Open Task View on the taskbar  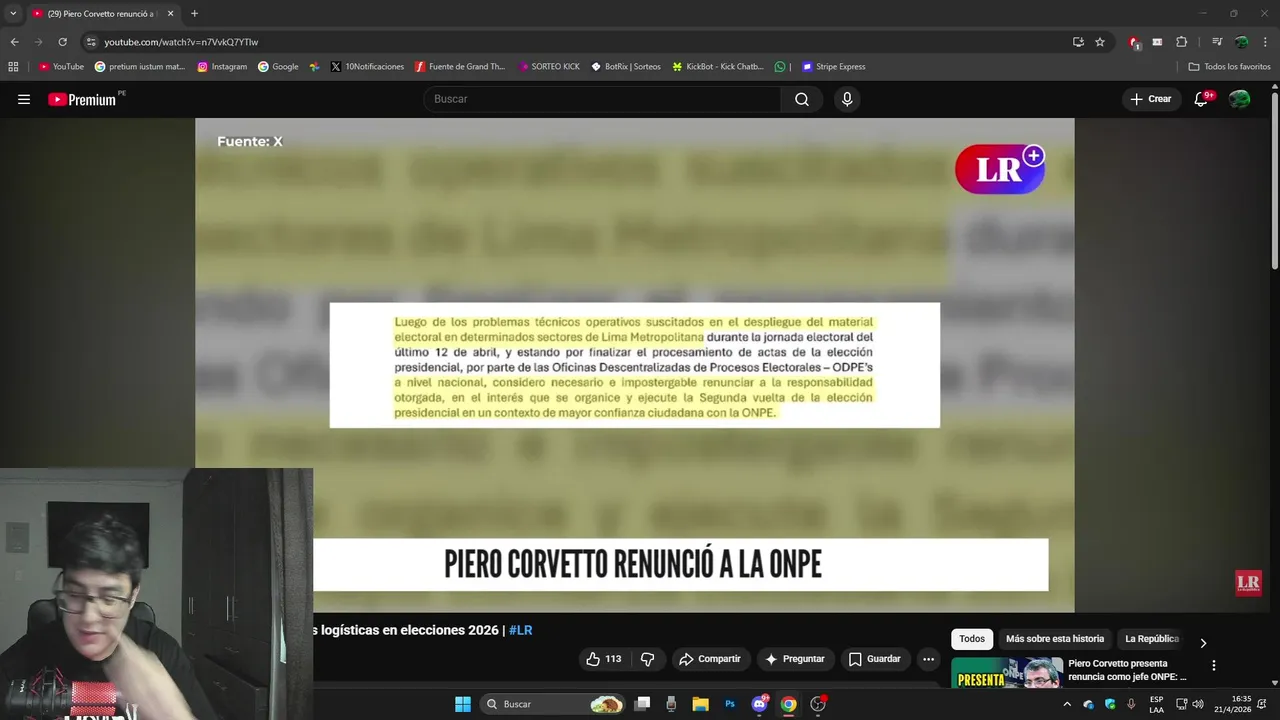[x=642, y=704]
